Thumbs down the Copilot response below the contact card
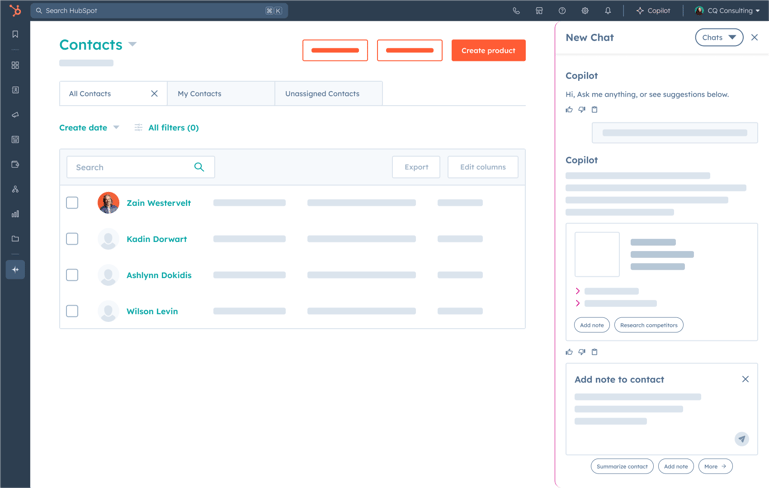This screenshot has width=769, height=488. tap(582, 352)
